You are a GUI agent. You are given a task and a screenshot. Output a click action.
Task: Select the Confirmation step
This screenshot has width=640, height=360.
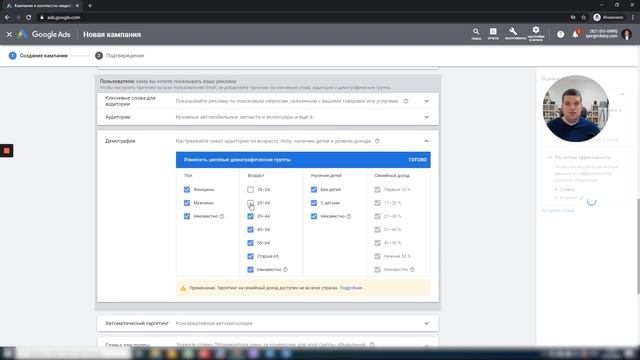tap(120, 56)
